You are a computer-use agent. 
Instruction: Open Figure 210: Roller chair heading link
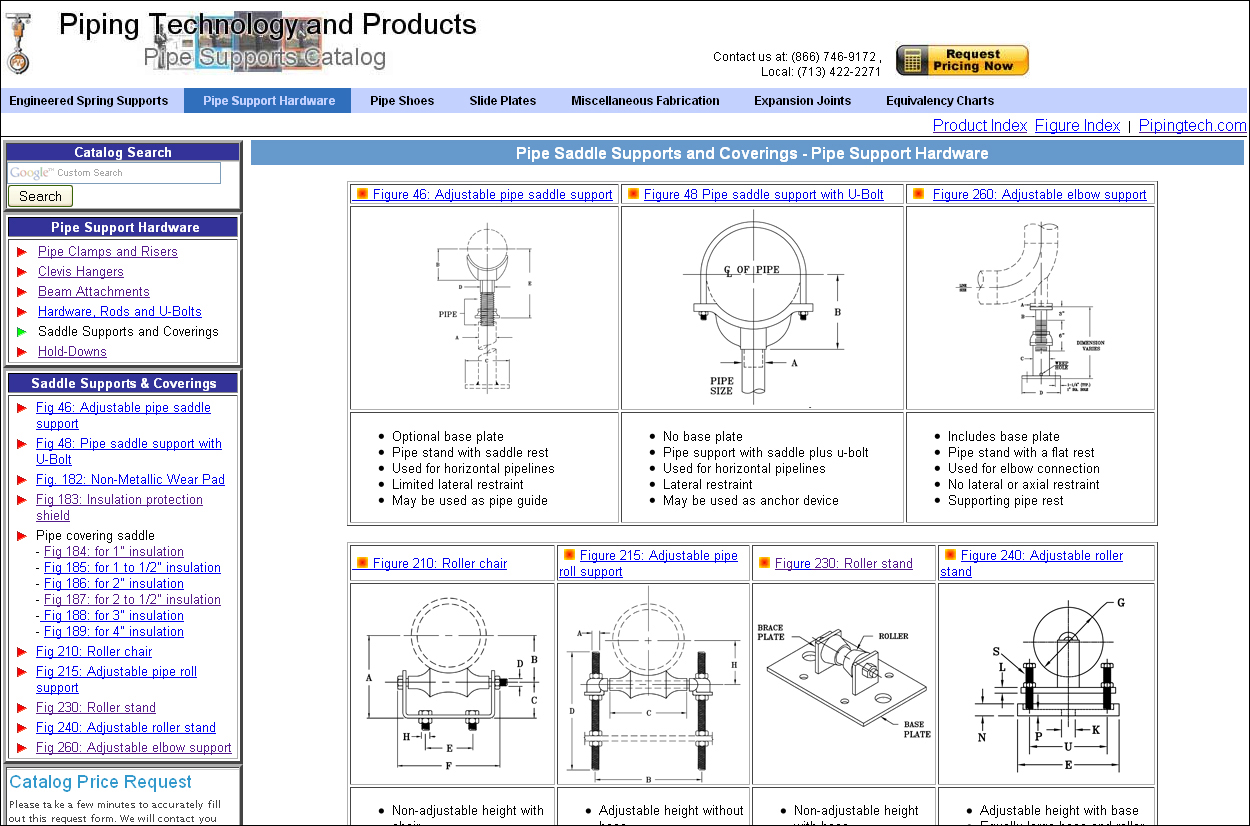pos(440,564)
